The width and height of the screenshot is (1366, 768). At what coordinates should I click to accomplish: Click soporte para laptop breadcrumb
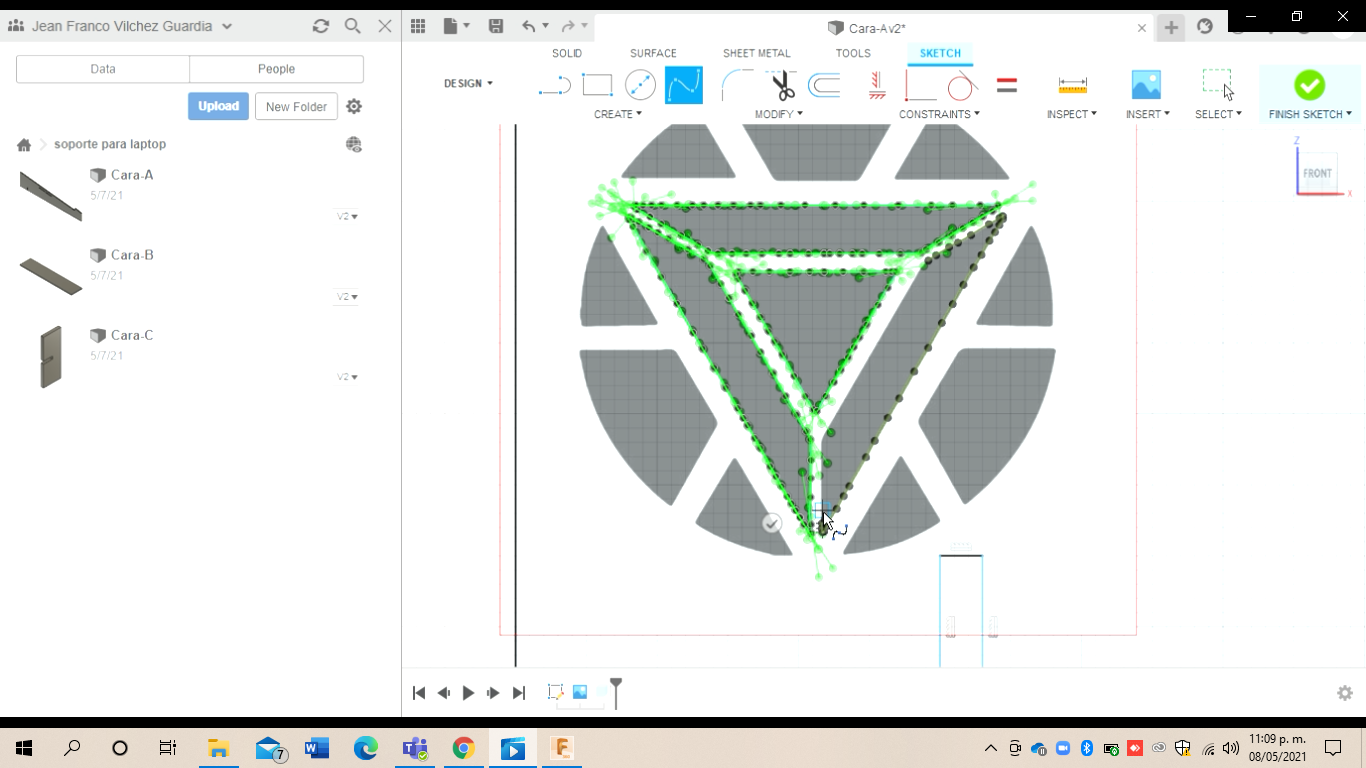[x=110, y=144]
